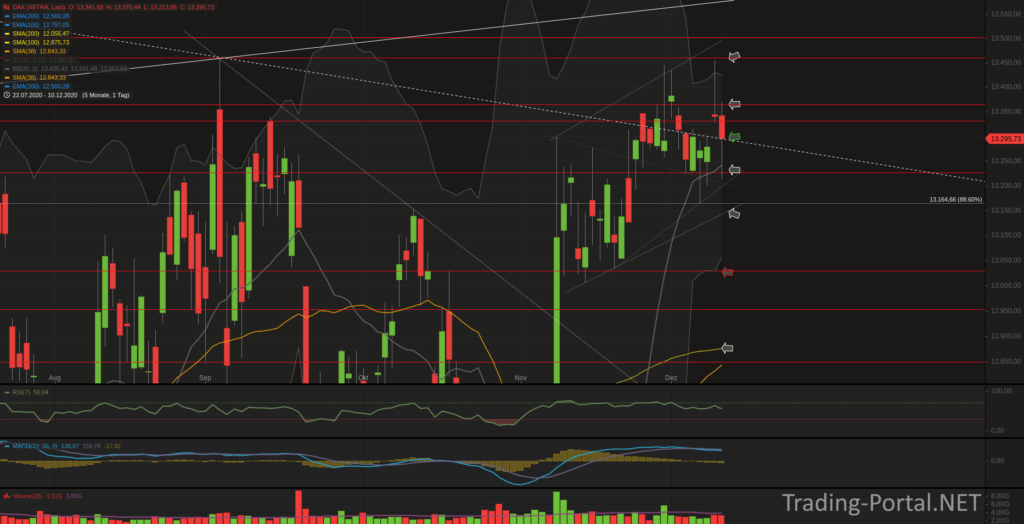Click the Nov label on the time axis

coord(520,378)
